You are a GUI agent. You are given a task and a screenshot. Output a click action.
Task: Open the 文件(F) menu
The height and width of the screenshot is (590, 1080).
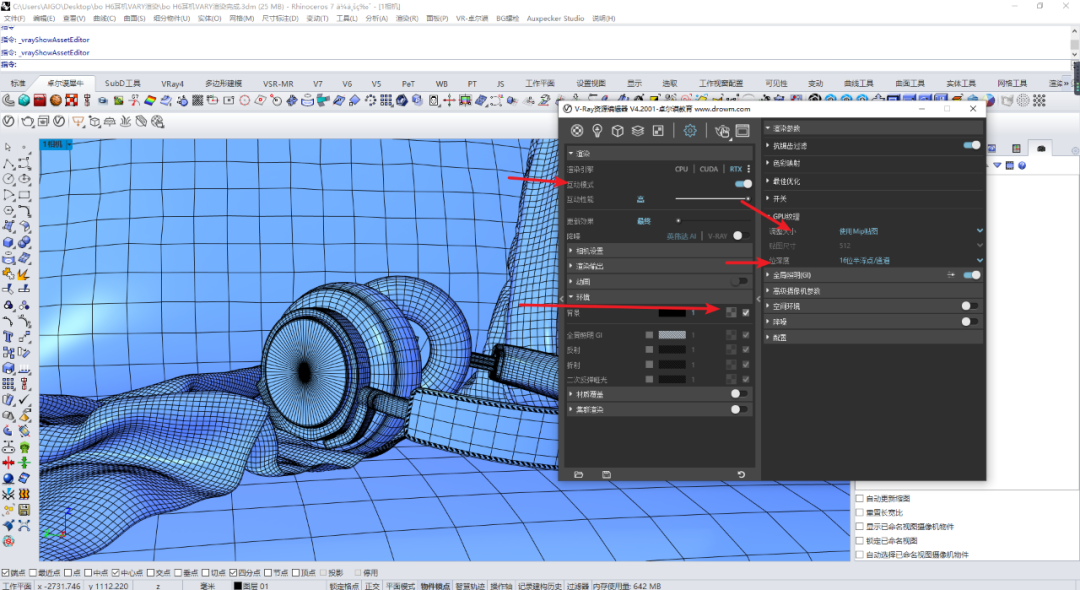coord(13,19)
